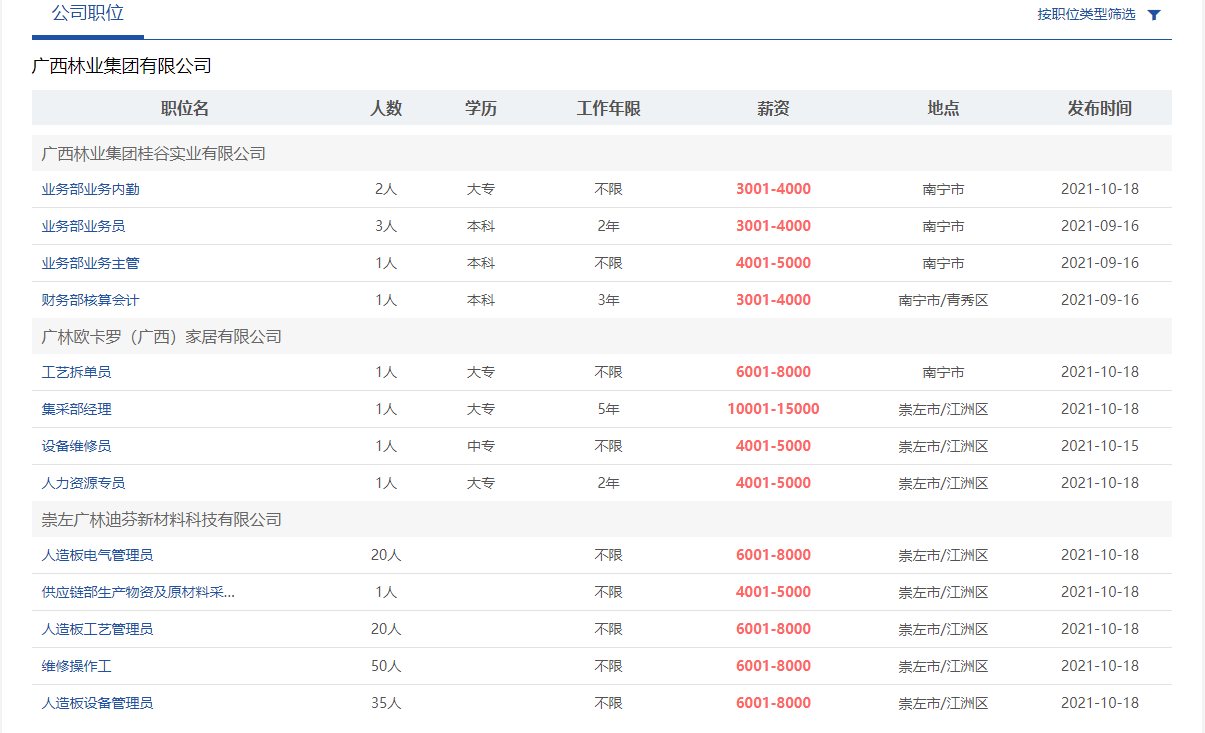Open job 设备维修员
Viewport: 1205px width, 733px height.
coord(77,446)
